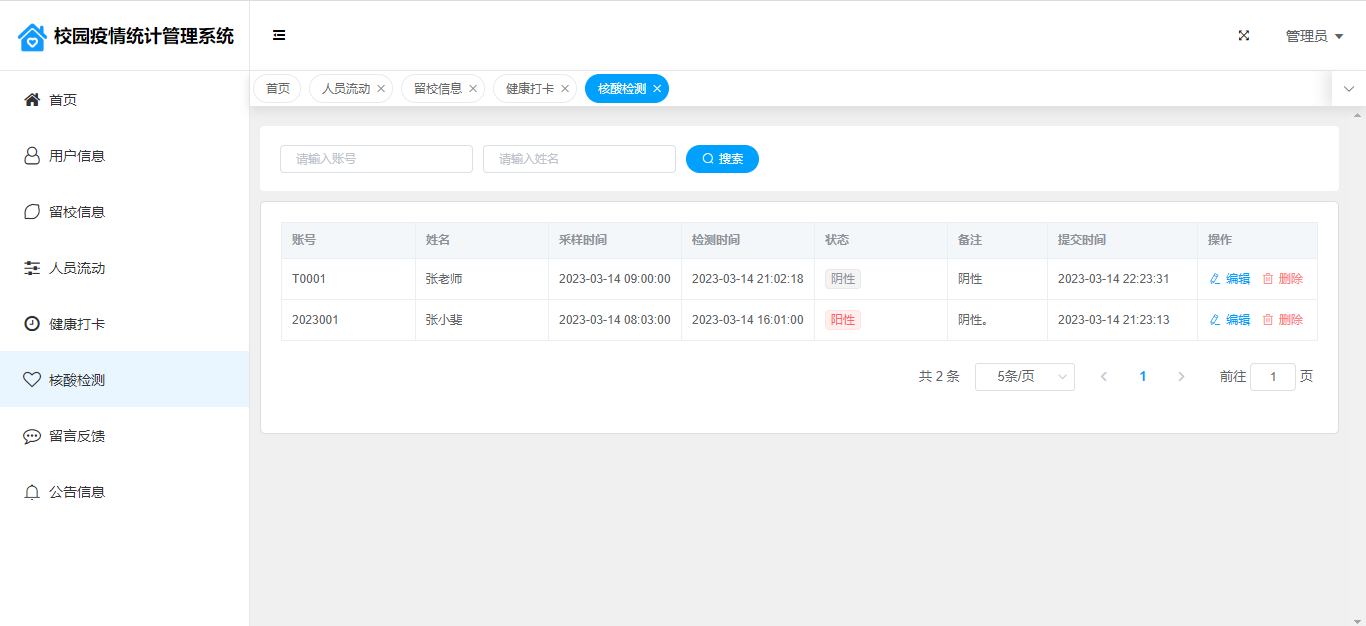Switch to the 首页 tab
Image resolution: width=1366 pixels, height=626 pixels.
click(x=277, y=89)
